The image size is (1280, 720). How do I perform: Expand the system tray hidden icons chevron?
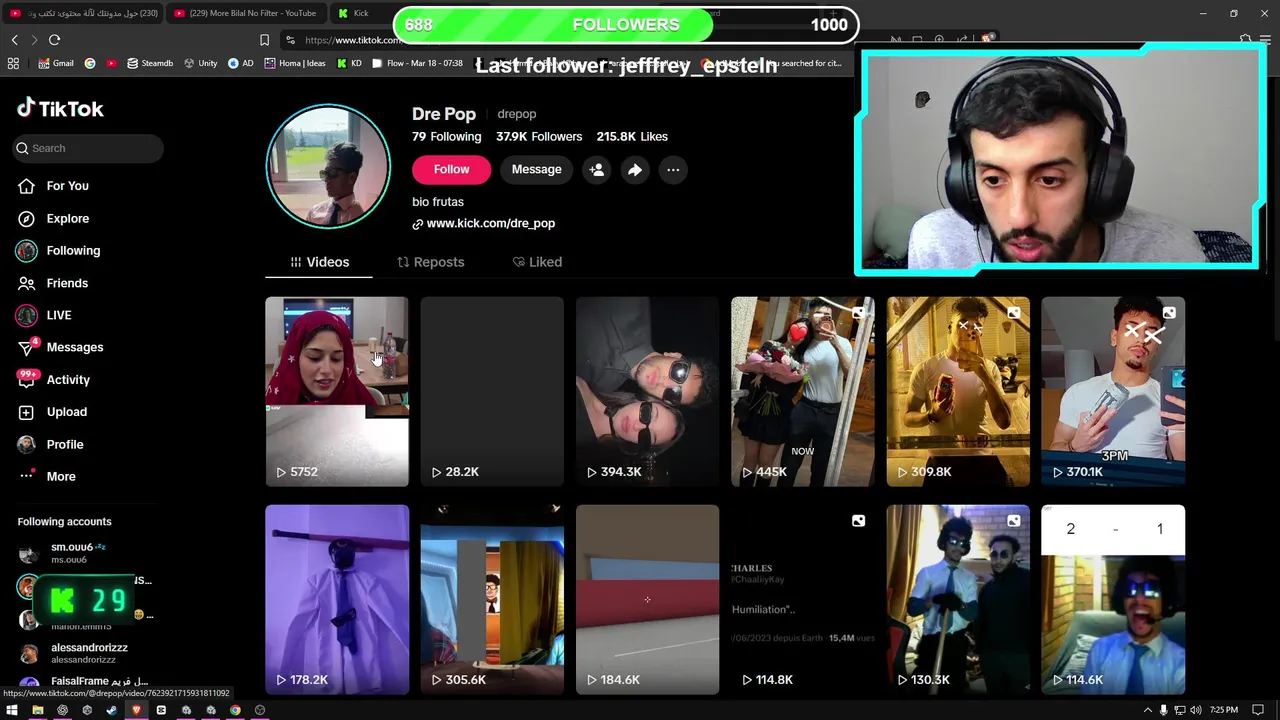tap(1147, 710)
